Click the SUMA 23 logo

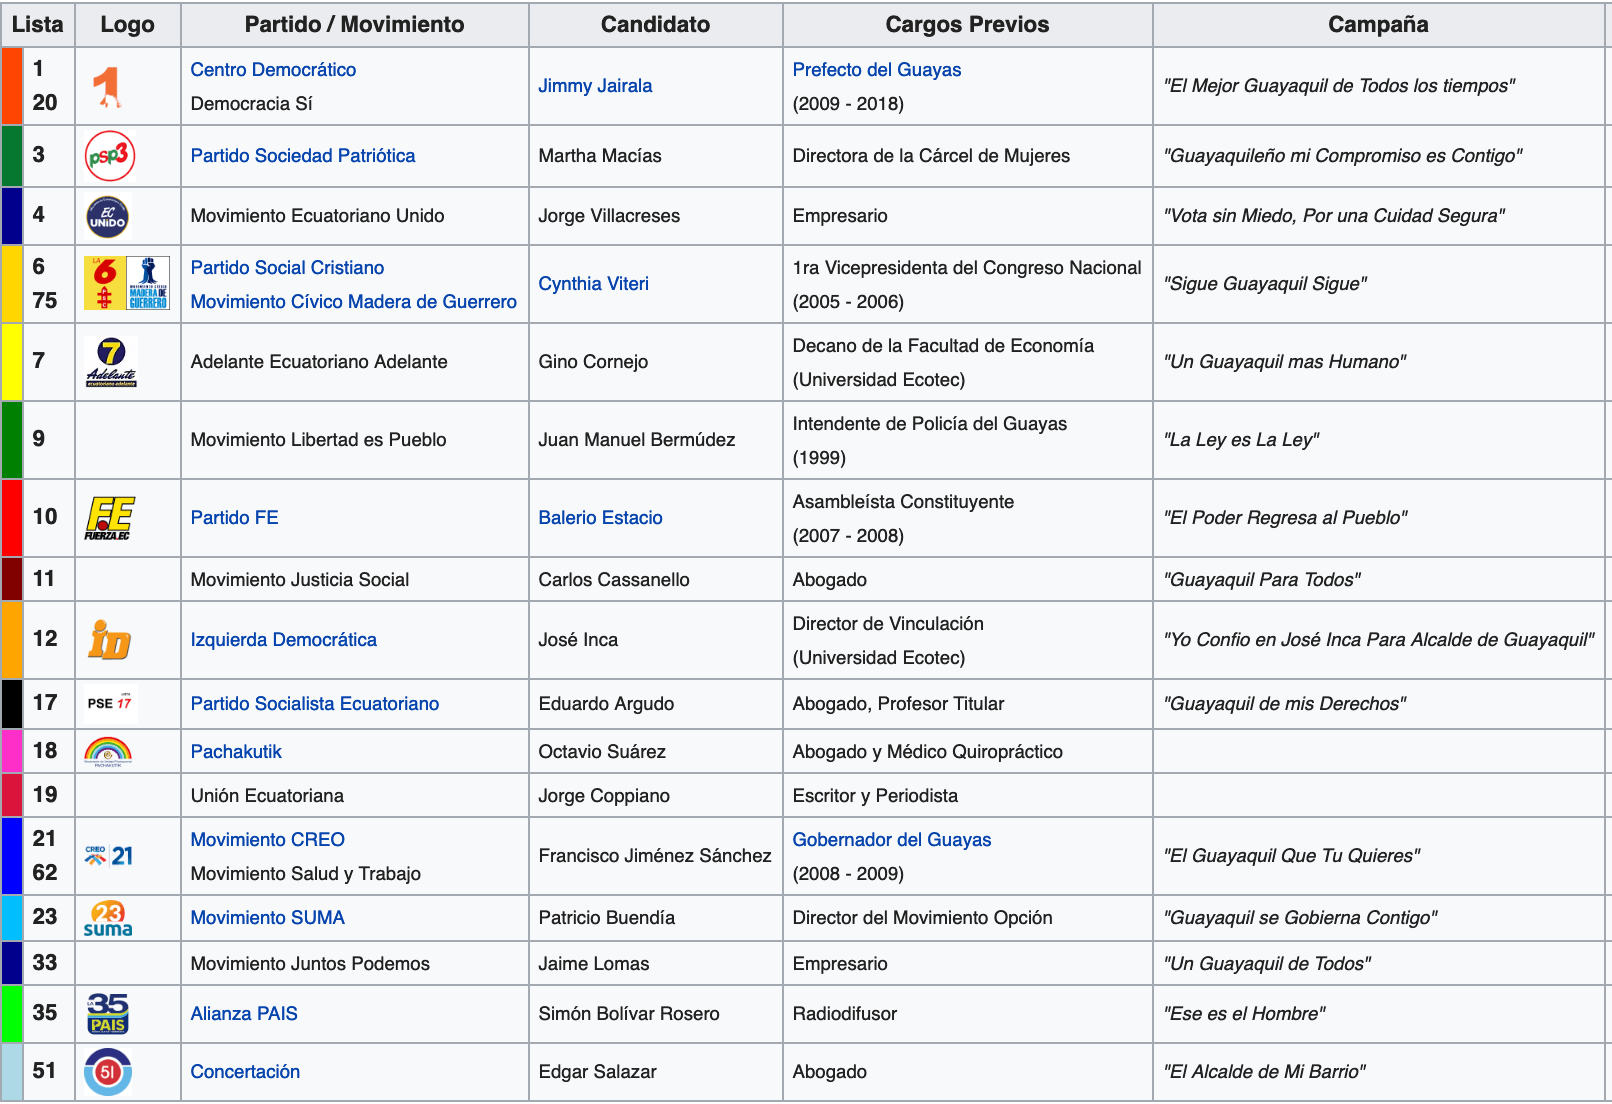pos(108,918)
